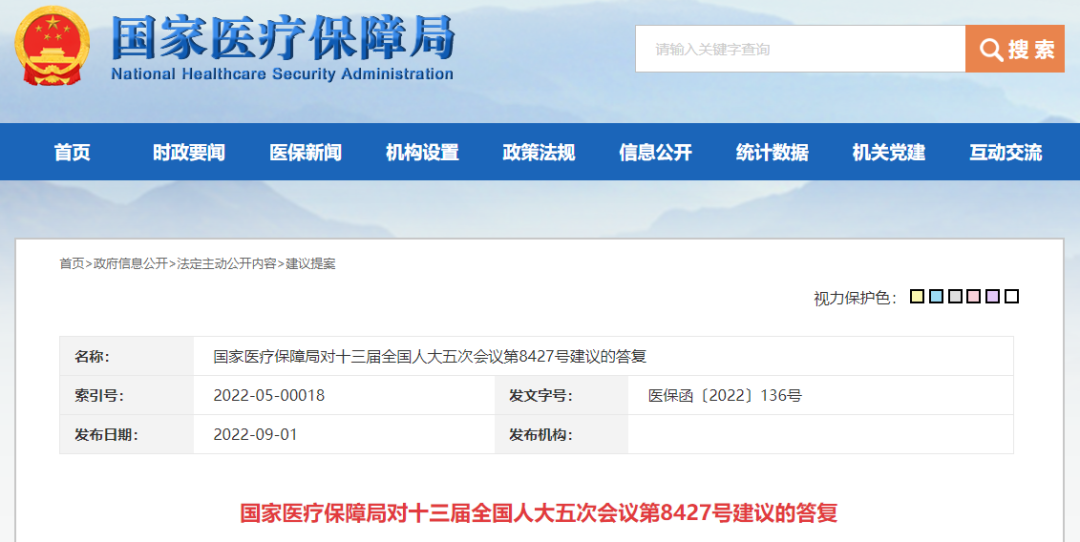Viewport: 1080px width, 542px height.
Task: Select the yellow eye-protection color
Action: click(x=917, y=297)
